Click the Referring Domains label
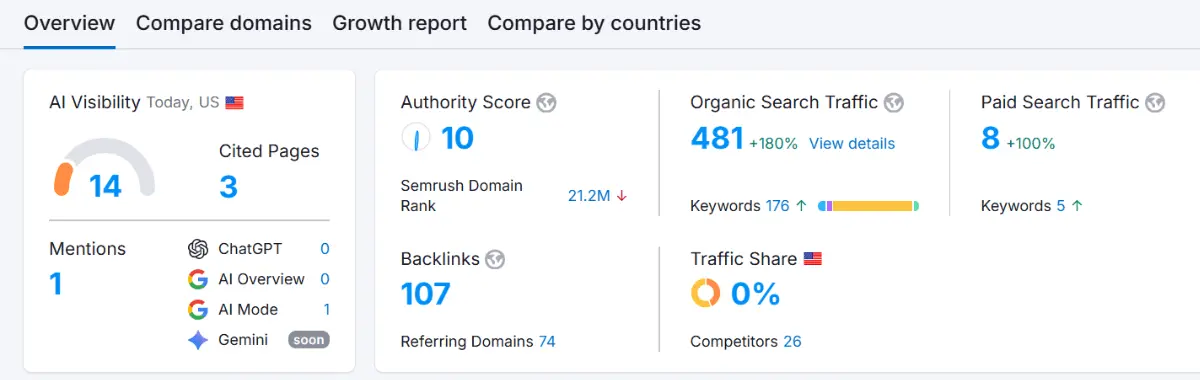 [467, 341]
